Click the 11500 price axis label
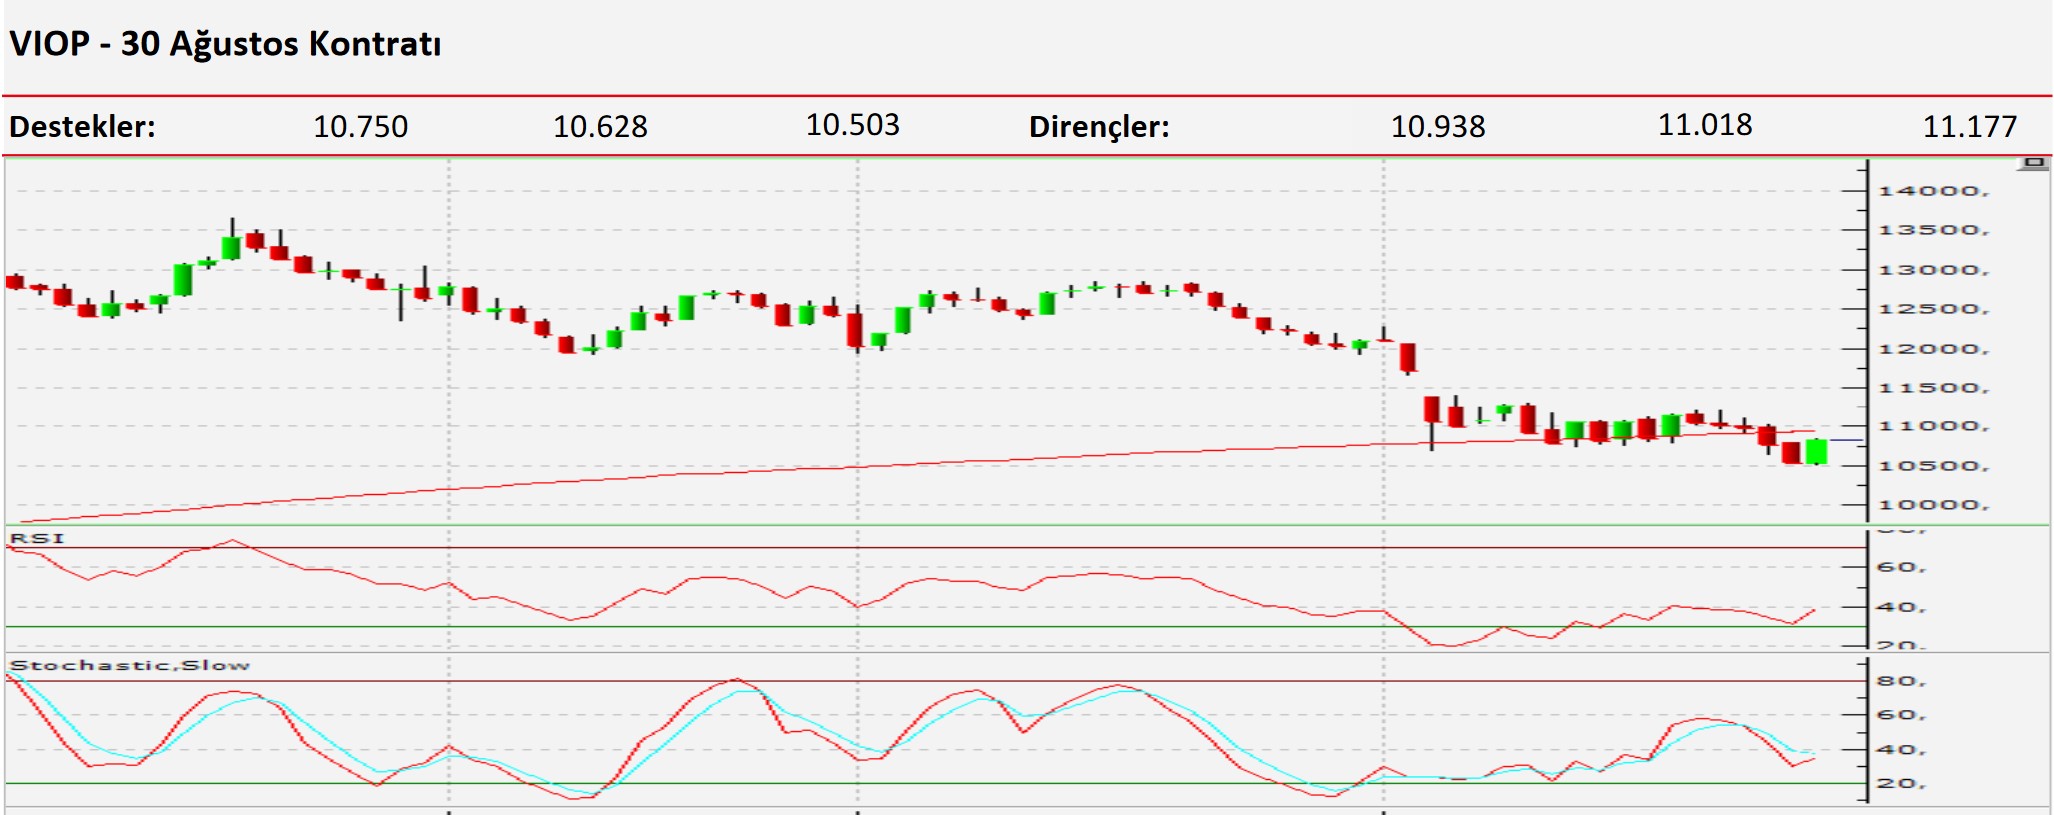This screenshot has width=2054, height=815. pos(1933,388)
